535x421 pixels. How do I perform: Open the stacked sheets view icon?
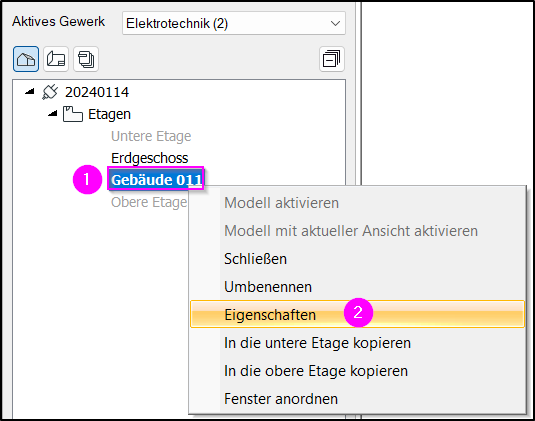[86, 59]
